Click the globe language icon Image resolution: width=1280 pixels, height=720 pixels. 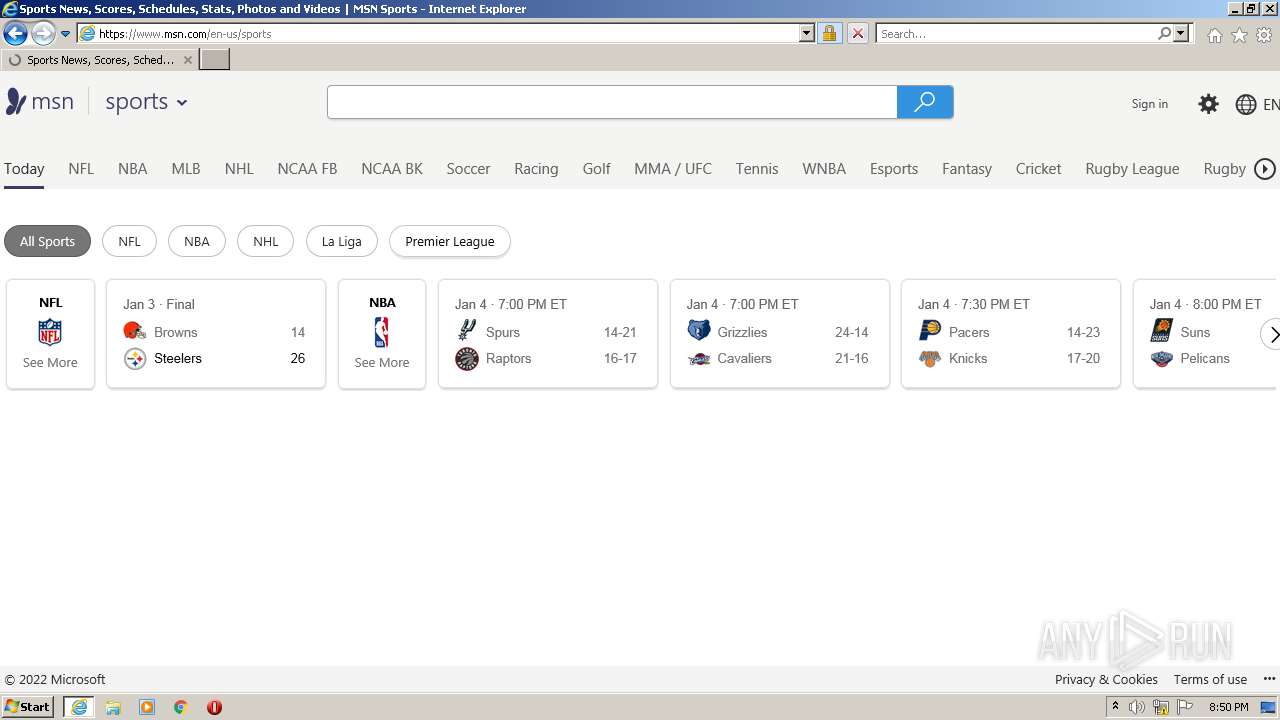tap(1246, 104)
